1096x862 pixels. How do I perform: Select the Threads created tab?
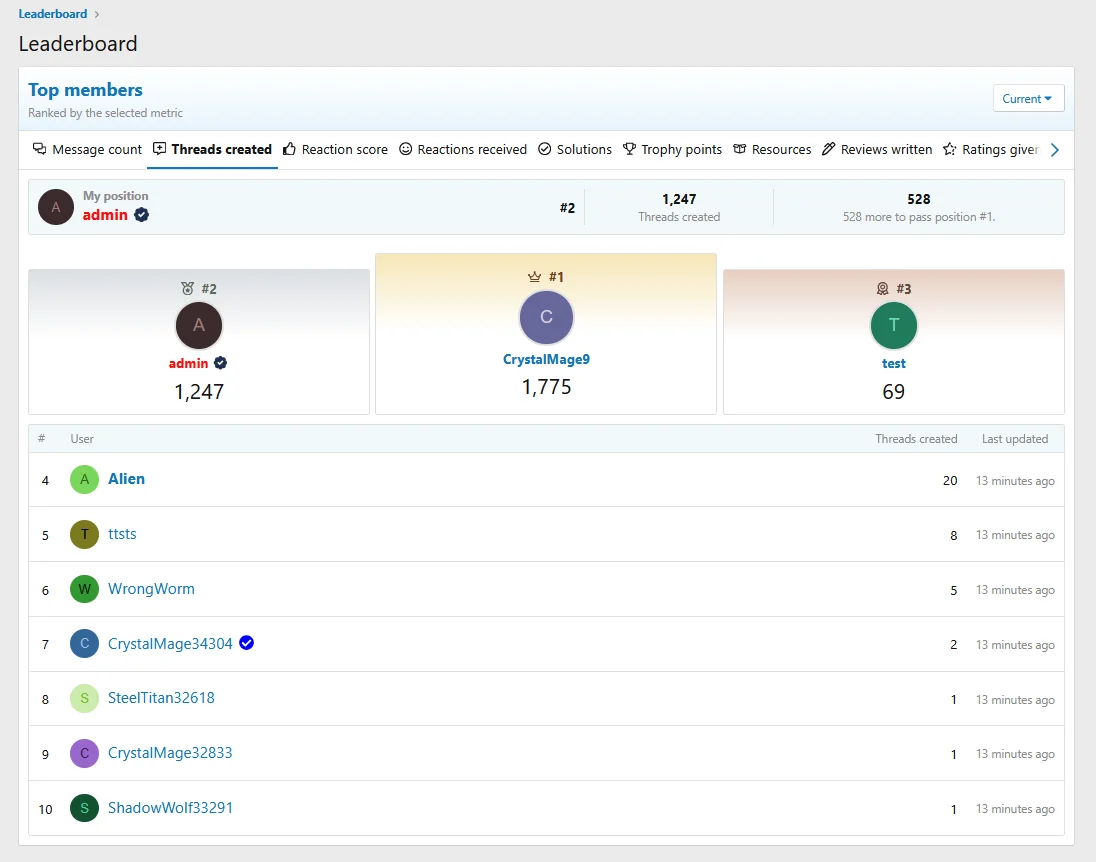[x=212, y=150]
